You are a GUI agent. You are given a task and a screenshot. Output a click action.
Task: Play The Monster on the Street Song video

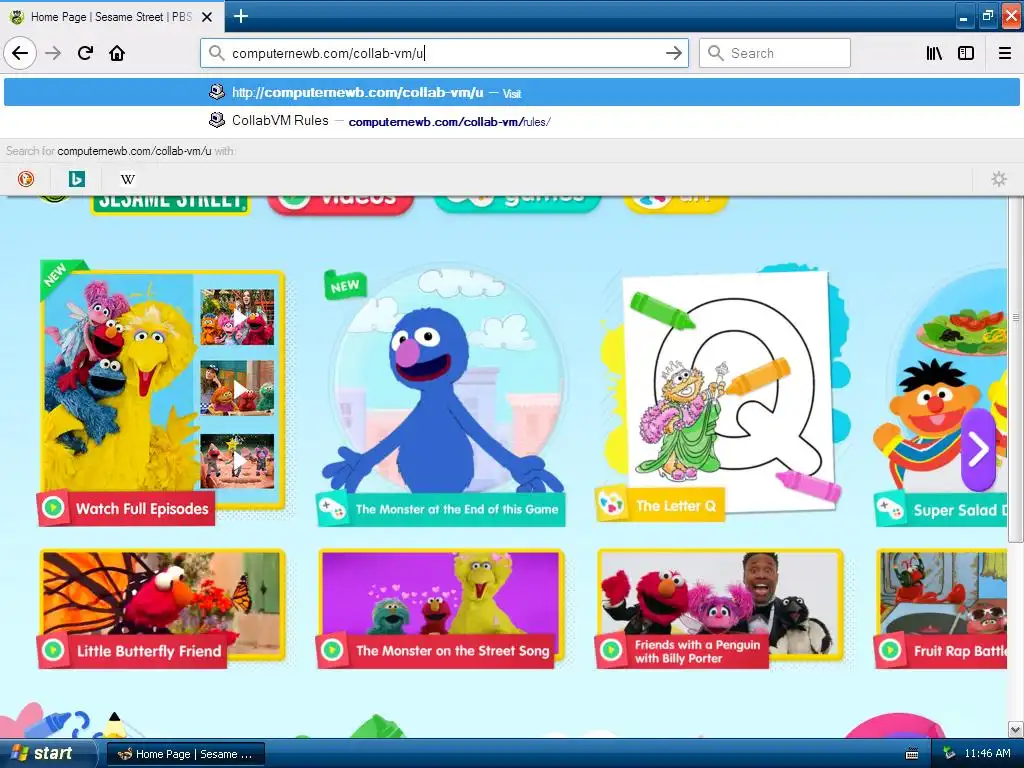pos(441,609)
